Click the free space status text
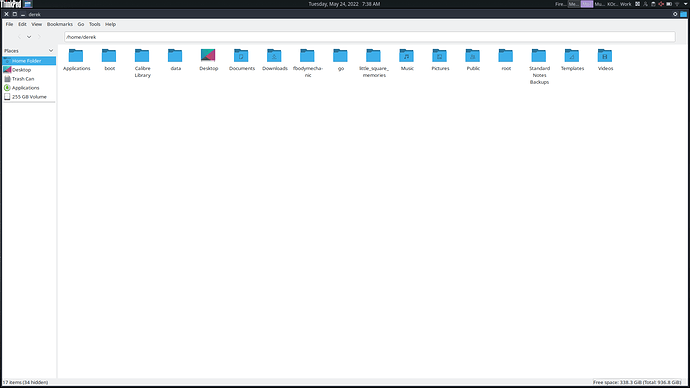 coord(637,382)
